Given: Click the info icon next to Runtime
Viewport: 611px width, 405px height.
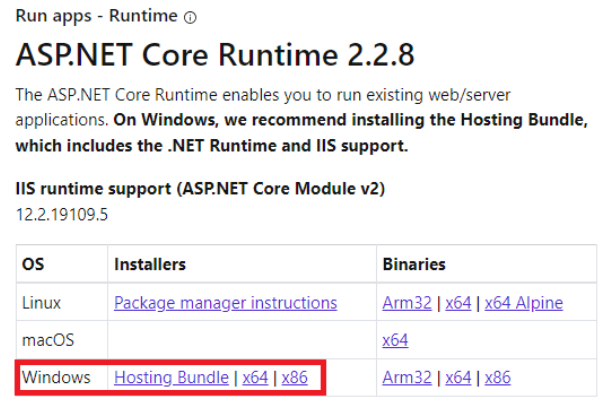Looking at the screenshot, I should [x=190, y=18].
